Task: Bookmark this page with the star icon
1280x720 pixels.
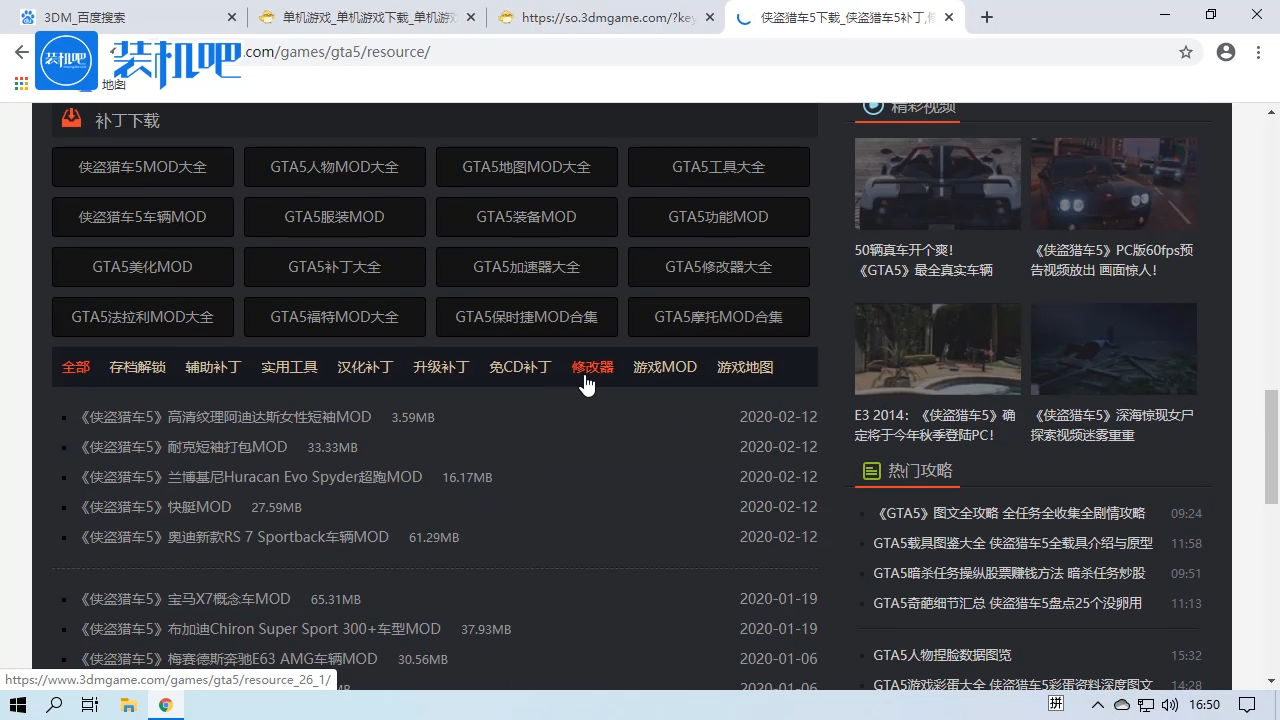Action: pos(1186,52)
